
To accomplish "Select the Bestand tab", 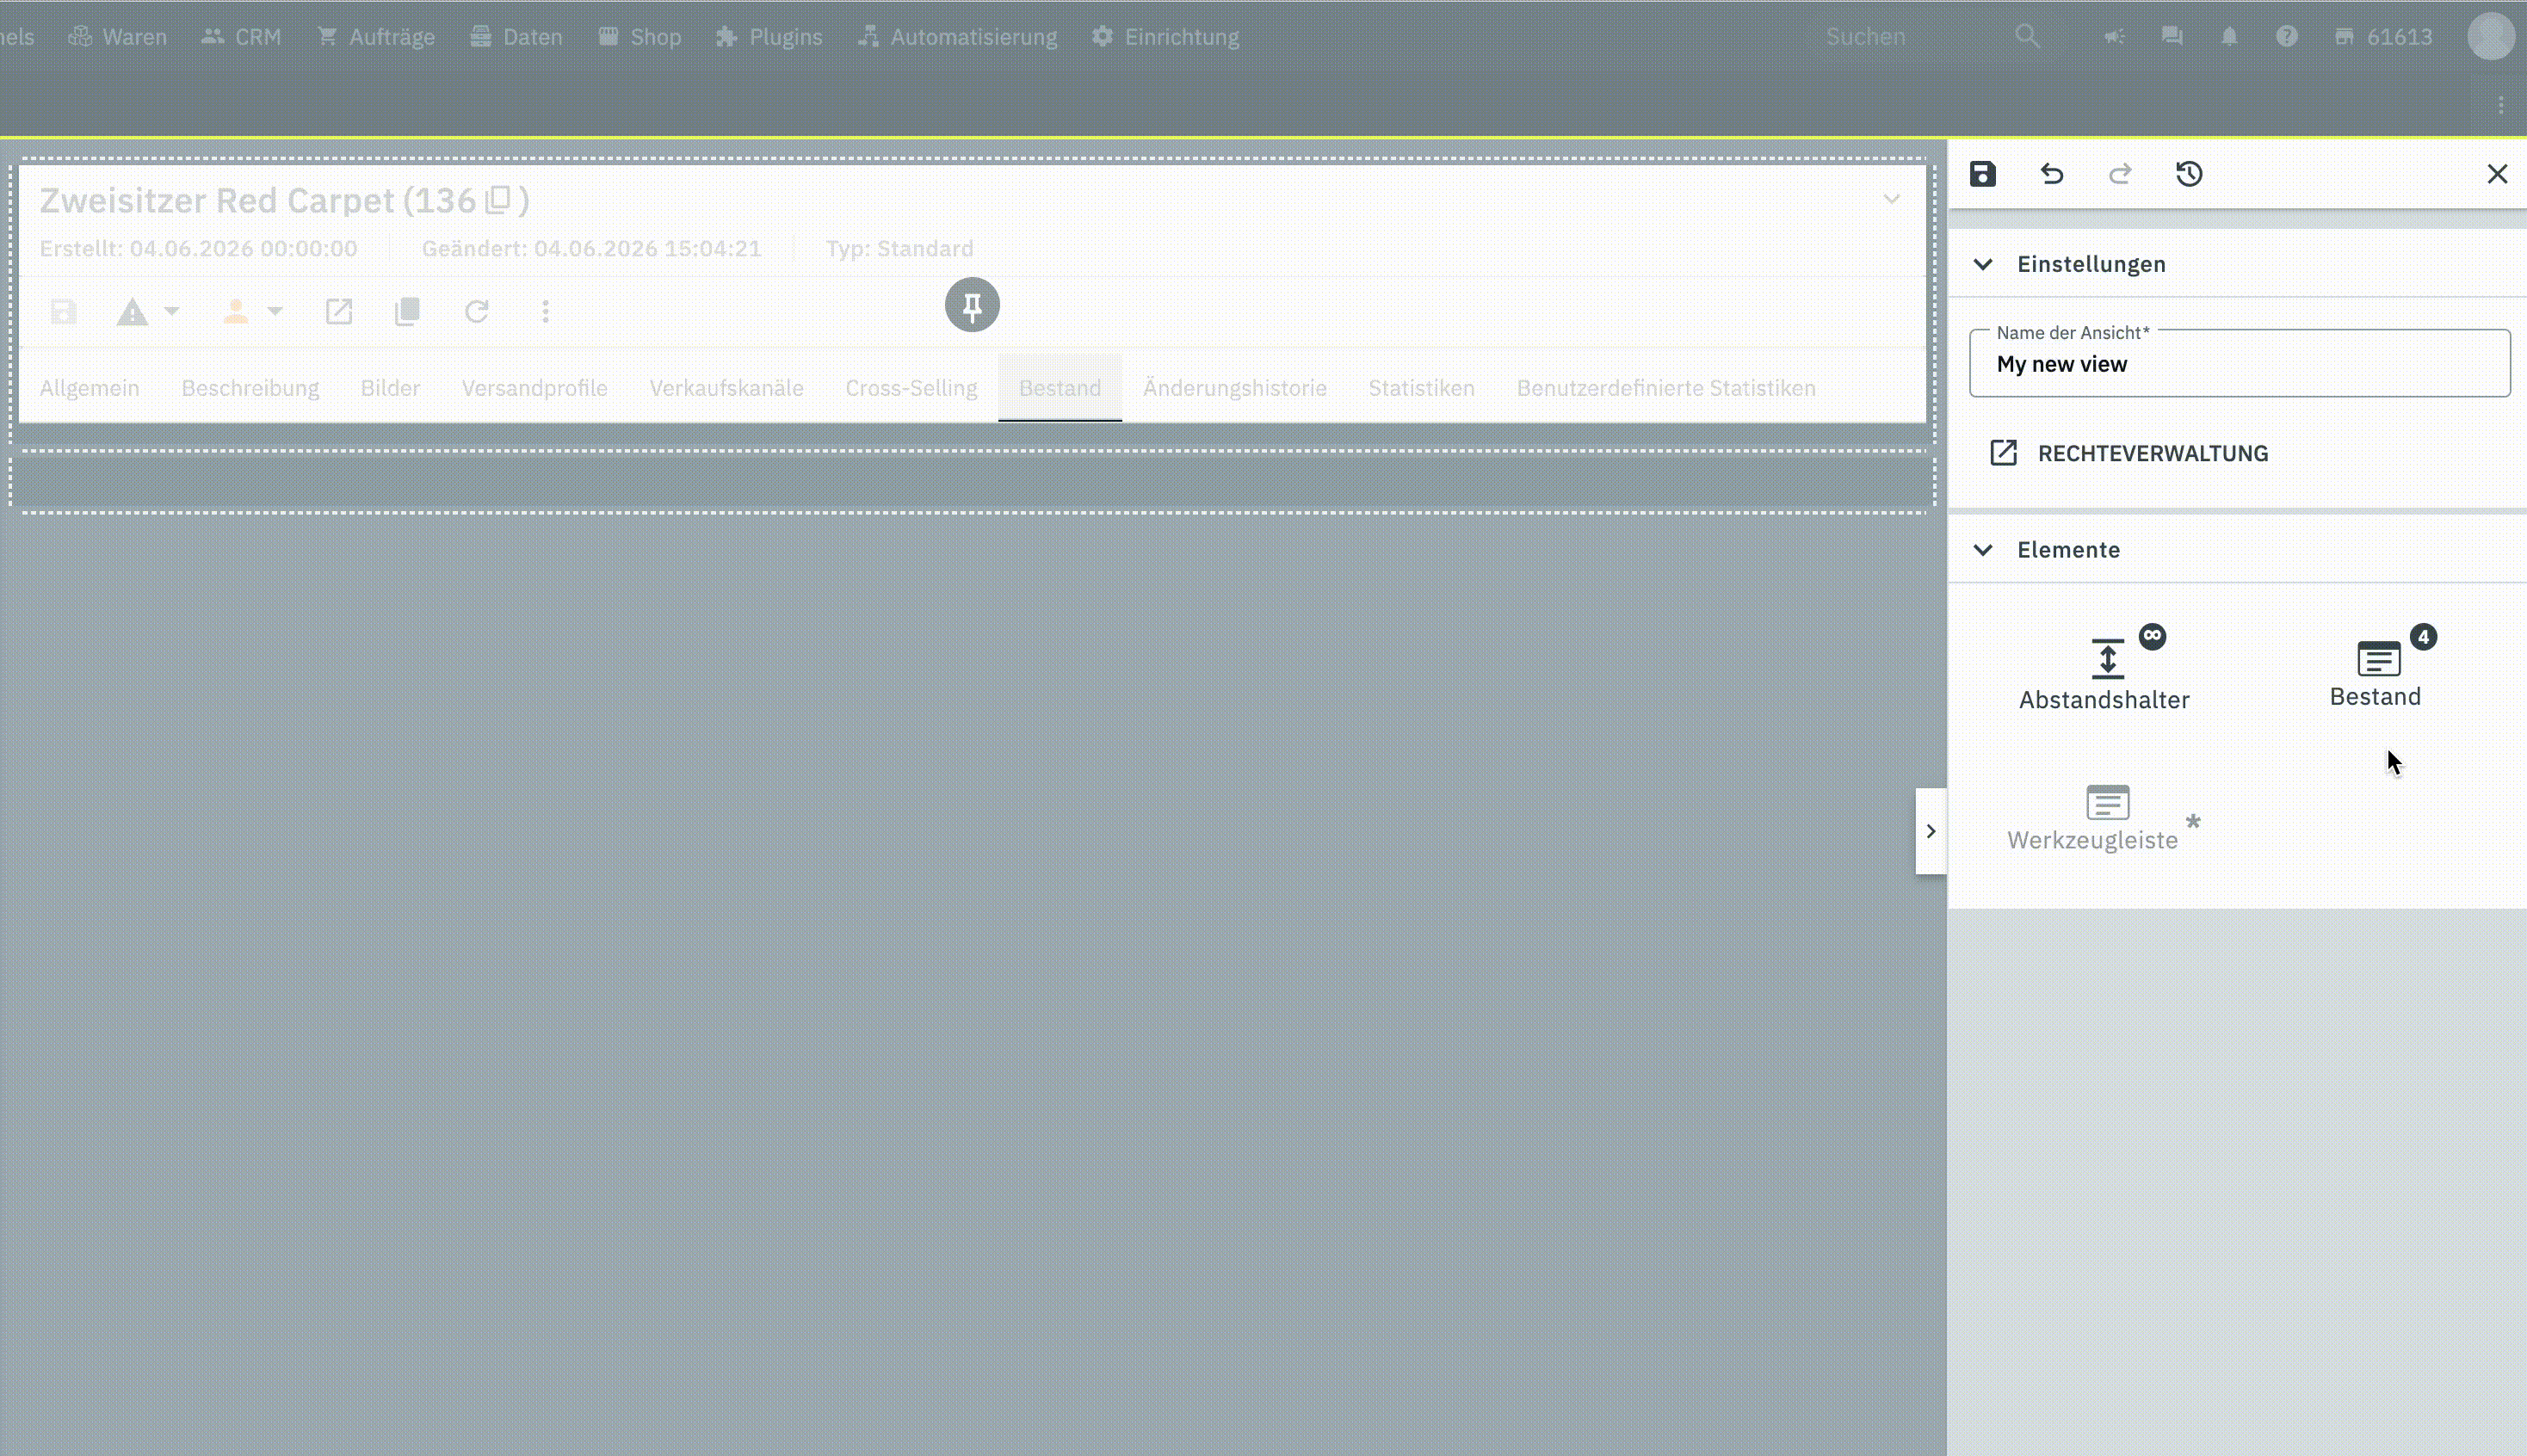I will (x=1060, y=388).
